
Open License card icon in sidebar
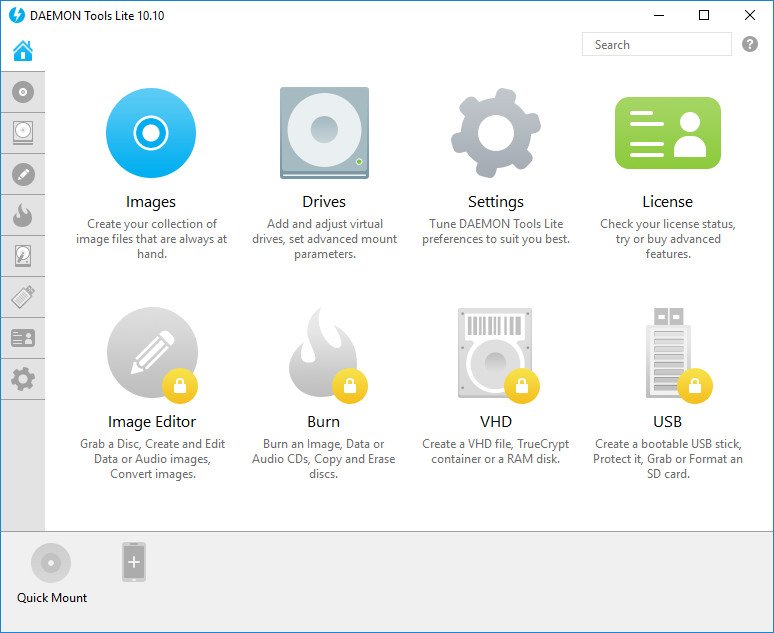(x=23, y=338)
